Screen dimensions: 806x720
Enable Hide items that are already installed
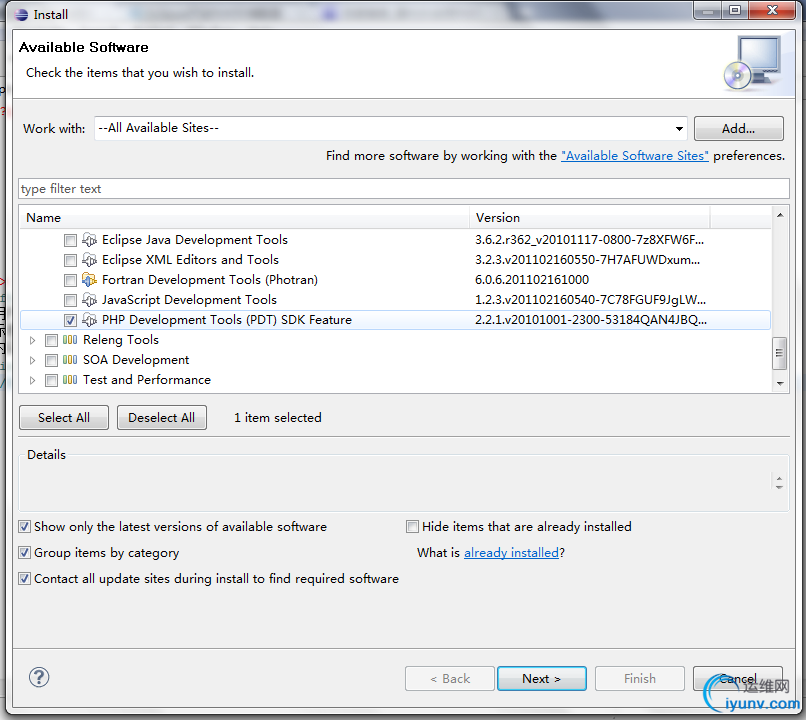tap(412, 527)
